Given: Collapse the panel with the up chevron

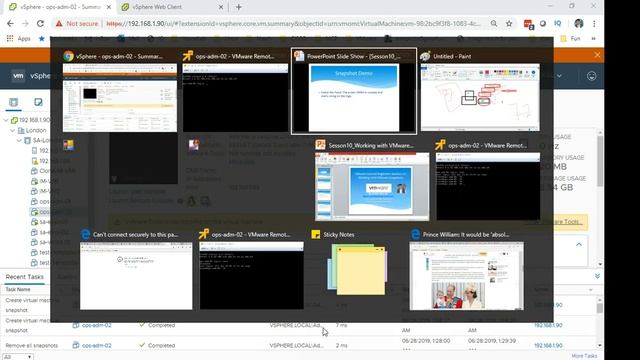Looking at the screenshot, I should tap(579, 244).
